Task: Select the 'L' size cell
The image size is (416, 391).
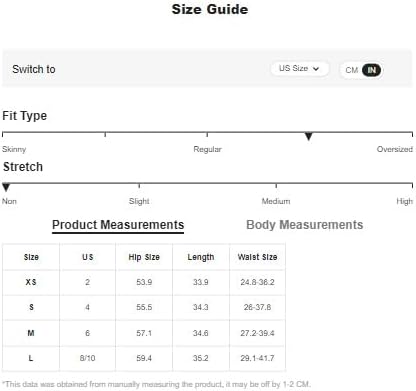Action: [x=31, y=358]
